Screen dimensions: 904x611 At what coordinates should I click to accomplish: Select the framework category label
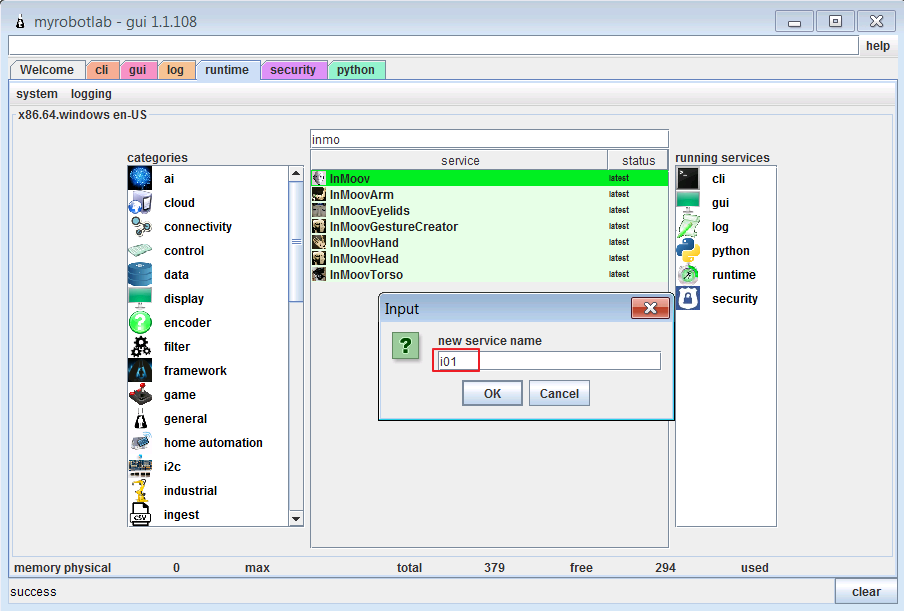[x=195, y=371]
